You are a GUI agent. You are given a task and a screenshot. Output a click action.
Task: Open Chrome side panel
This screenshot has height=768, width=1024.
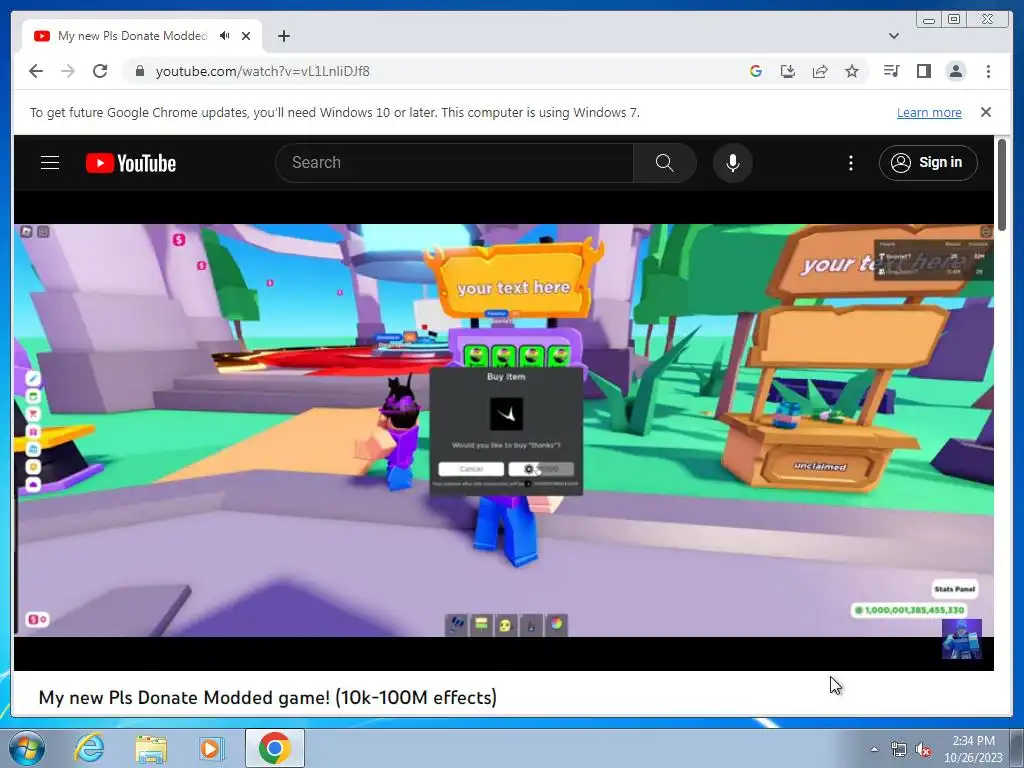pyautogui.click(x=923, y=71)
